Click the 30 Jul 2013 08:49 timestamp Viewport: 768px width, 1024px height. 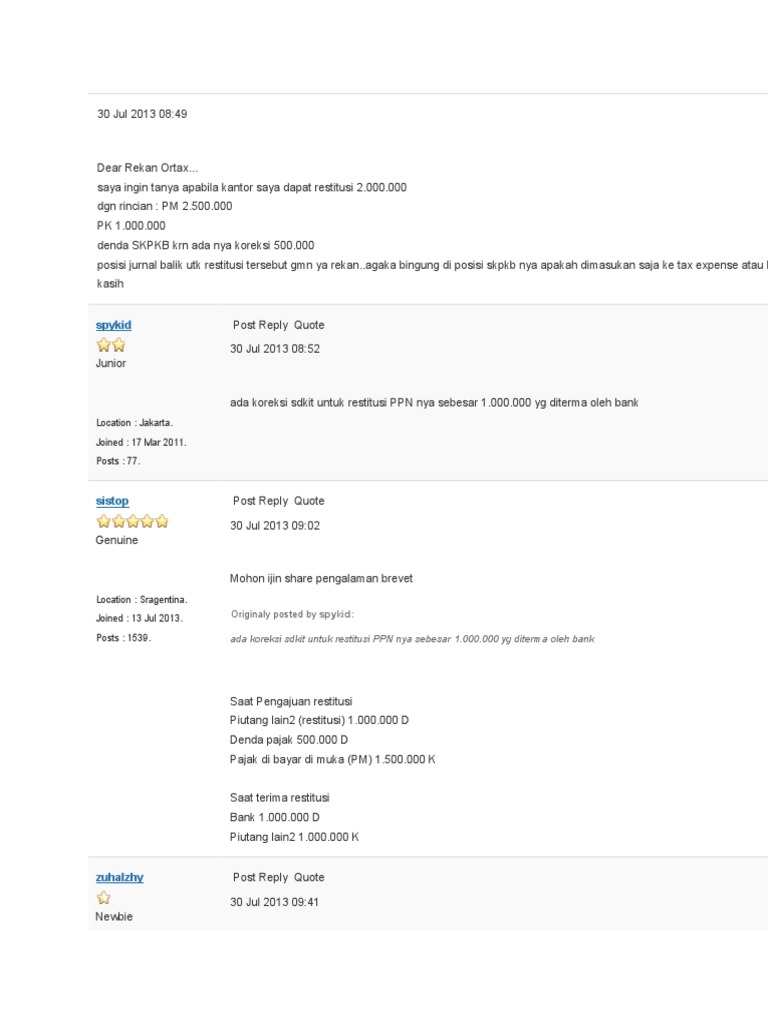(x=142, y=114)
